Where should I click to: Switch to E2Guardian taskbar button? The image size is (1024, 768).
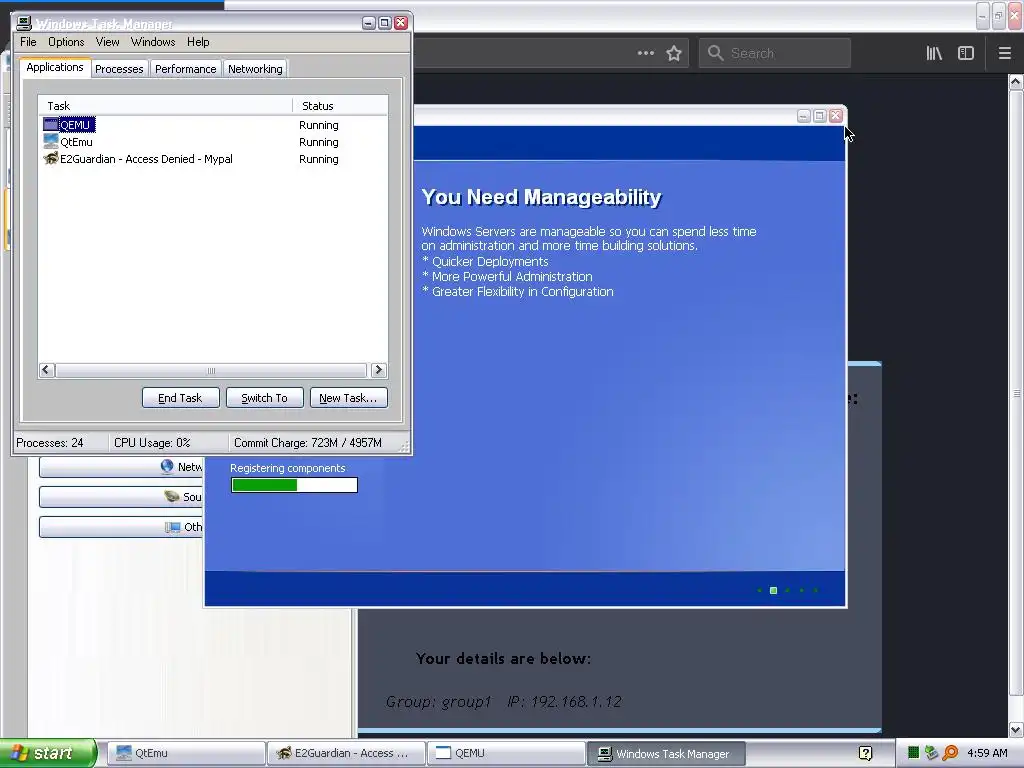click(345, 753)
